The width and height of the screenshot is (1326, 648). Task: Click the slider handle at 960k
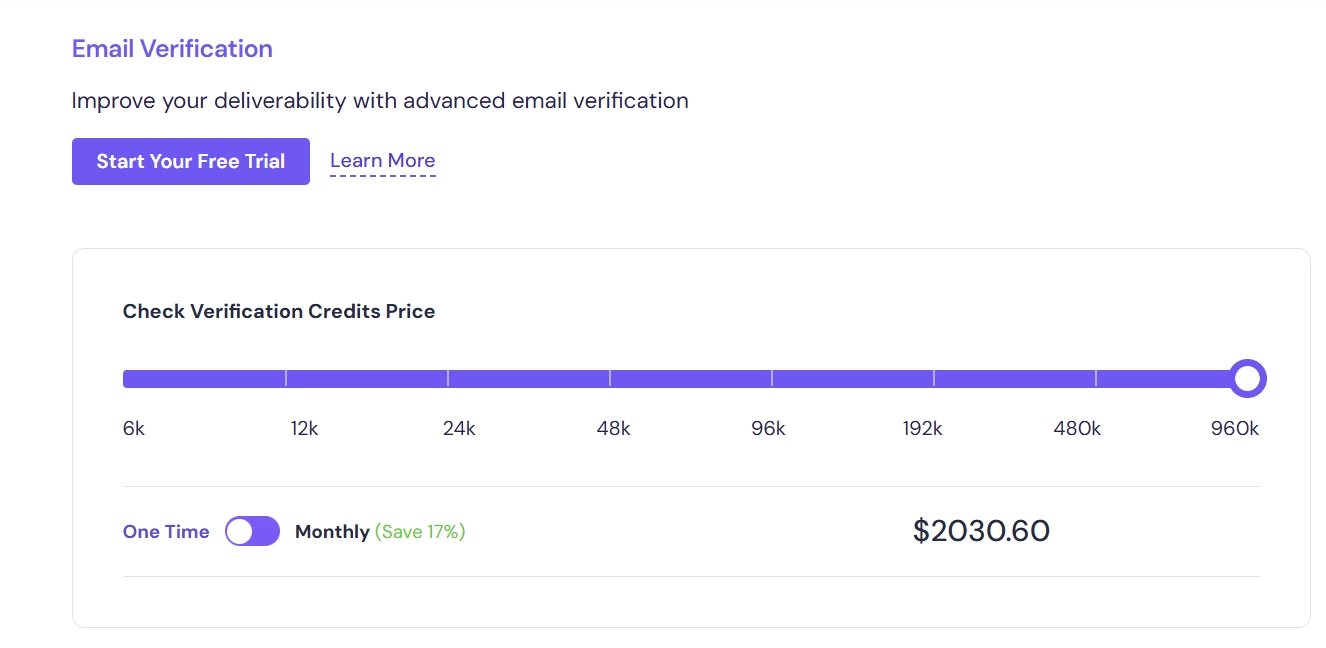[1246, 379]
